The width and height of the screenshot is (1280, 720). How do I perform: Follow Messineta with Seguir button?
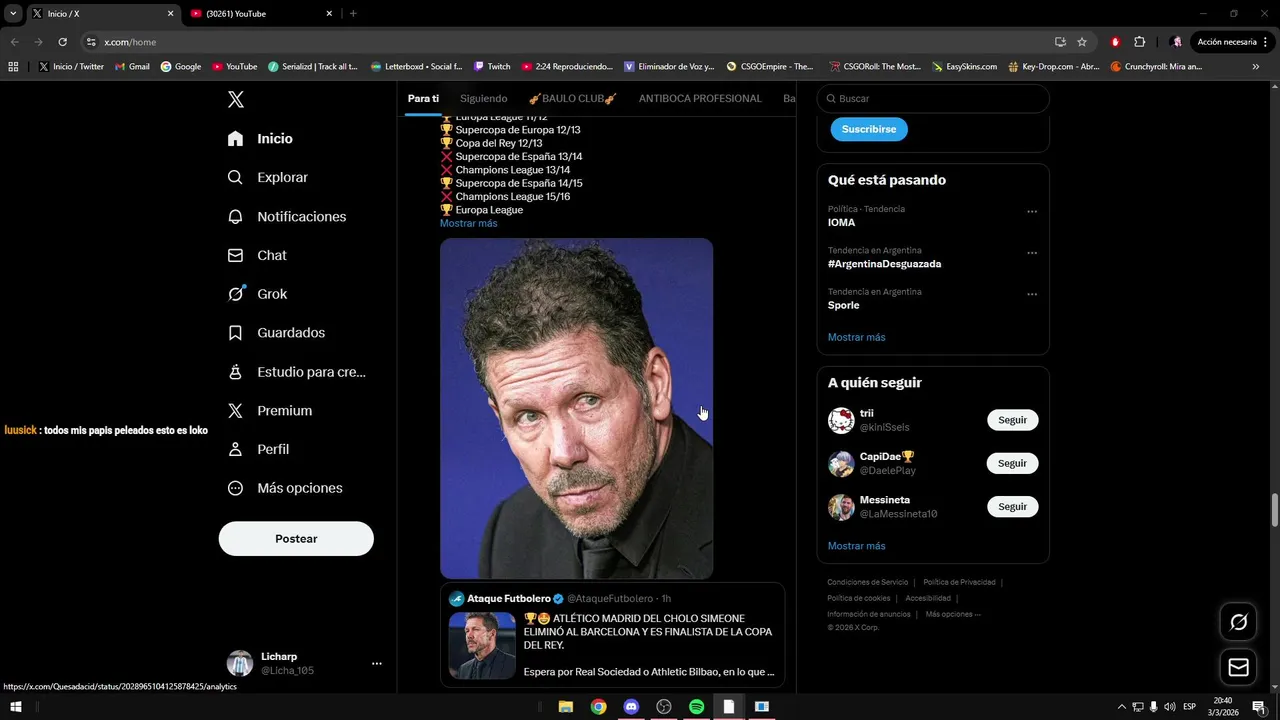[1012, 506]
